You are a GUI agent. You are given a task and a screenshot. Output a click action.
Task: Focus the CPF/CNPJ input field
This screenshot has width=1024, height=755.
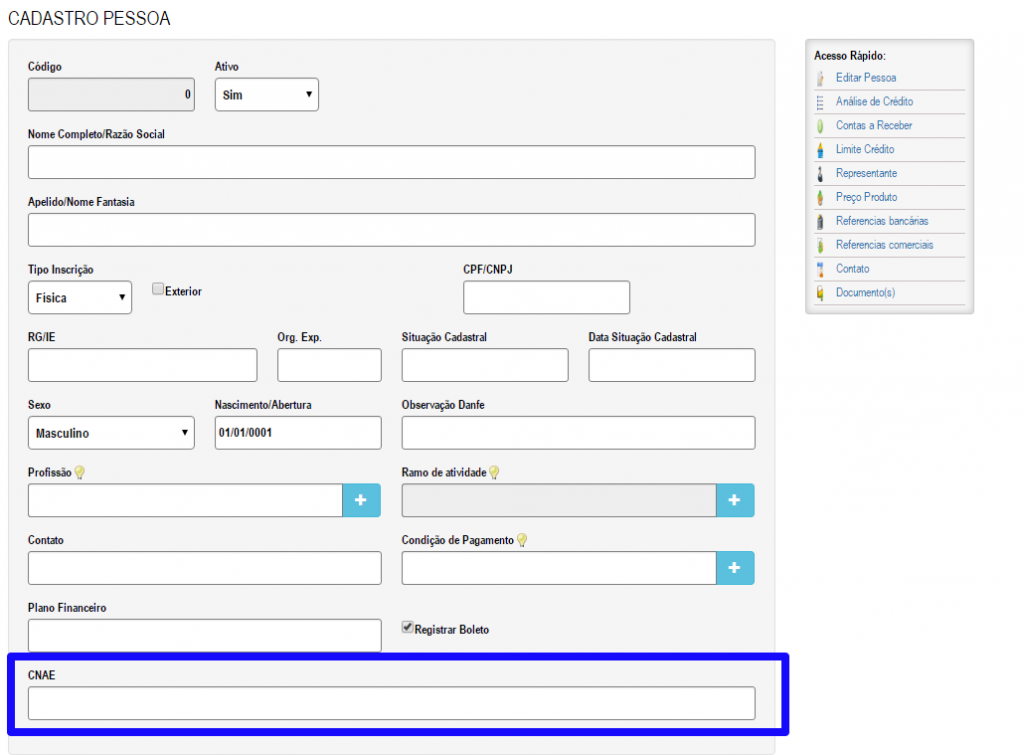tap(546, 298)
